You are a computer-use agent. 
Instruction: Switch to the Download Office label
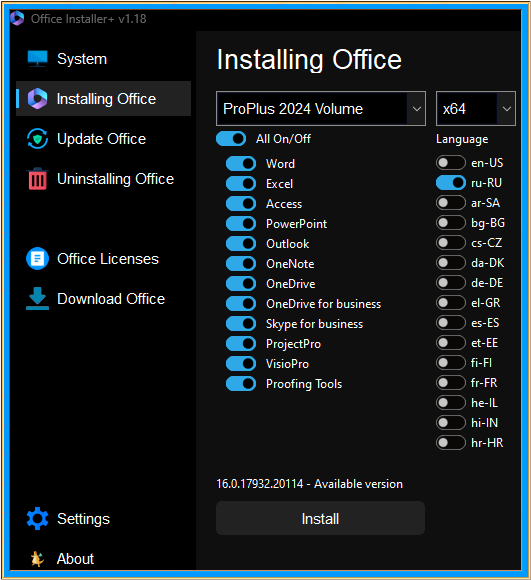(111, 299)
